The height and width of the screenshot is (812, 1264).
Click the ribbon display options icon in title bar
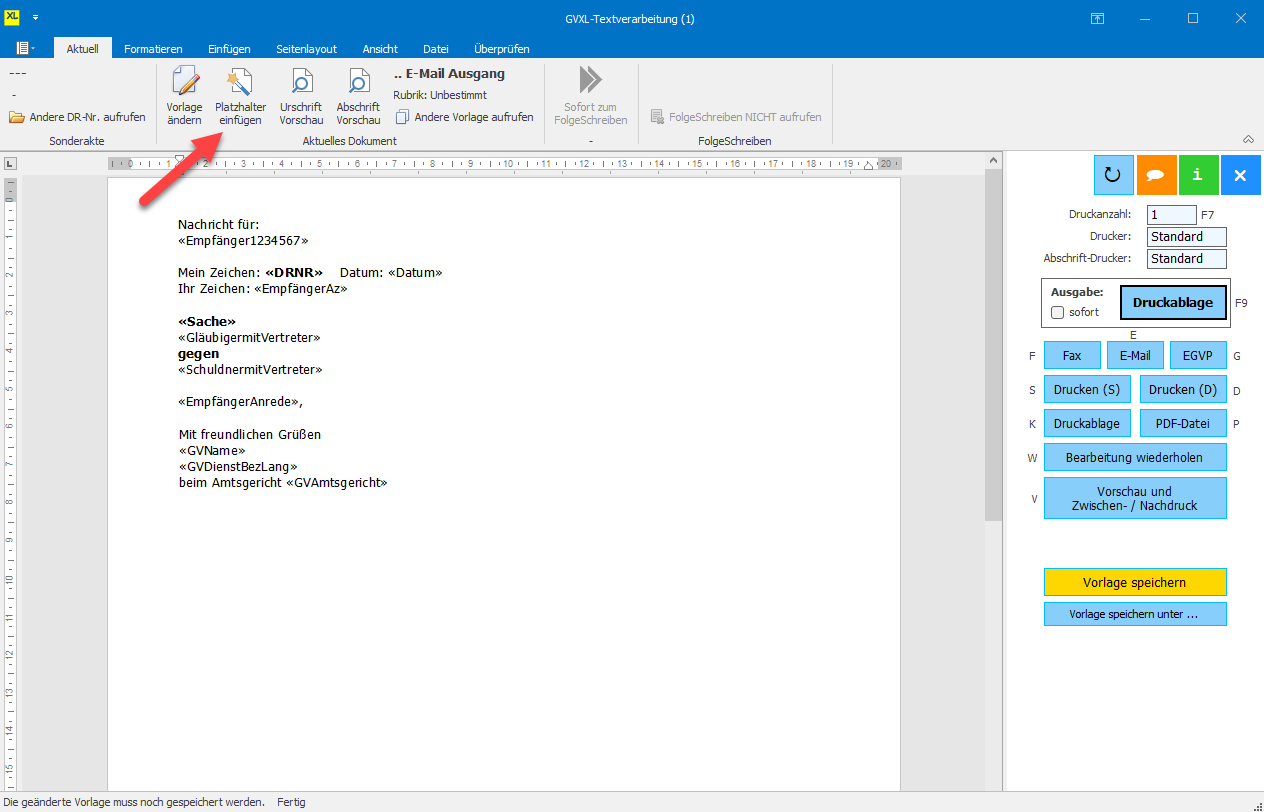1097,18
